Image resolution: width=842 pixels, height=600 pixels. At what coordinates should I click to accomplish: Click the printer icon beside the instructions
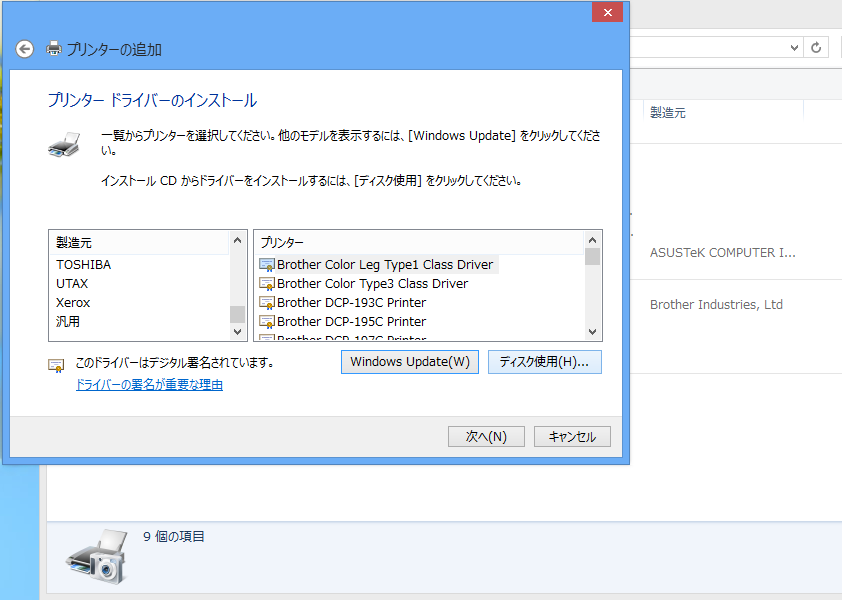click(64, 144)
